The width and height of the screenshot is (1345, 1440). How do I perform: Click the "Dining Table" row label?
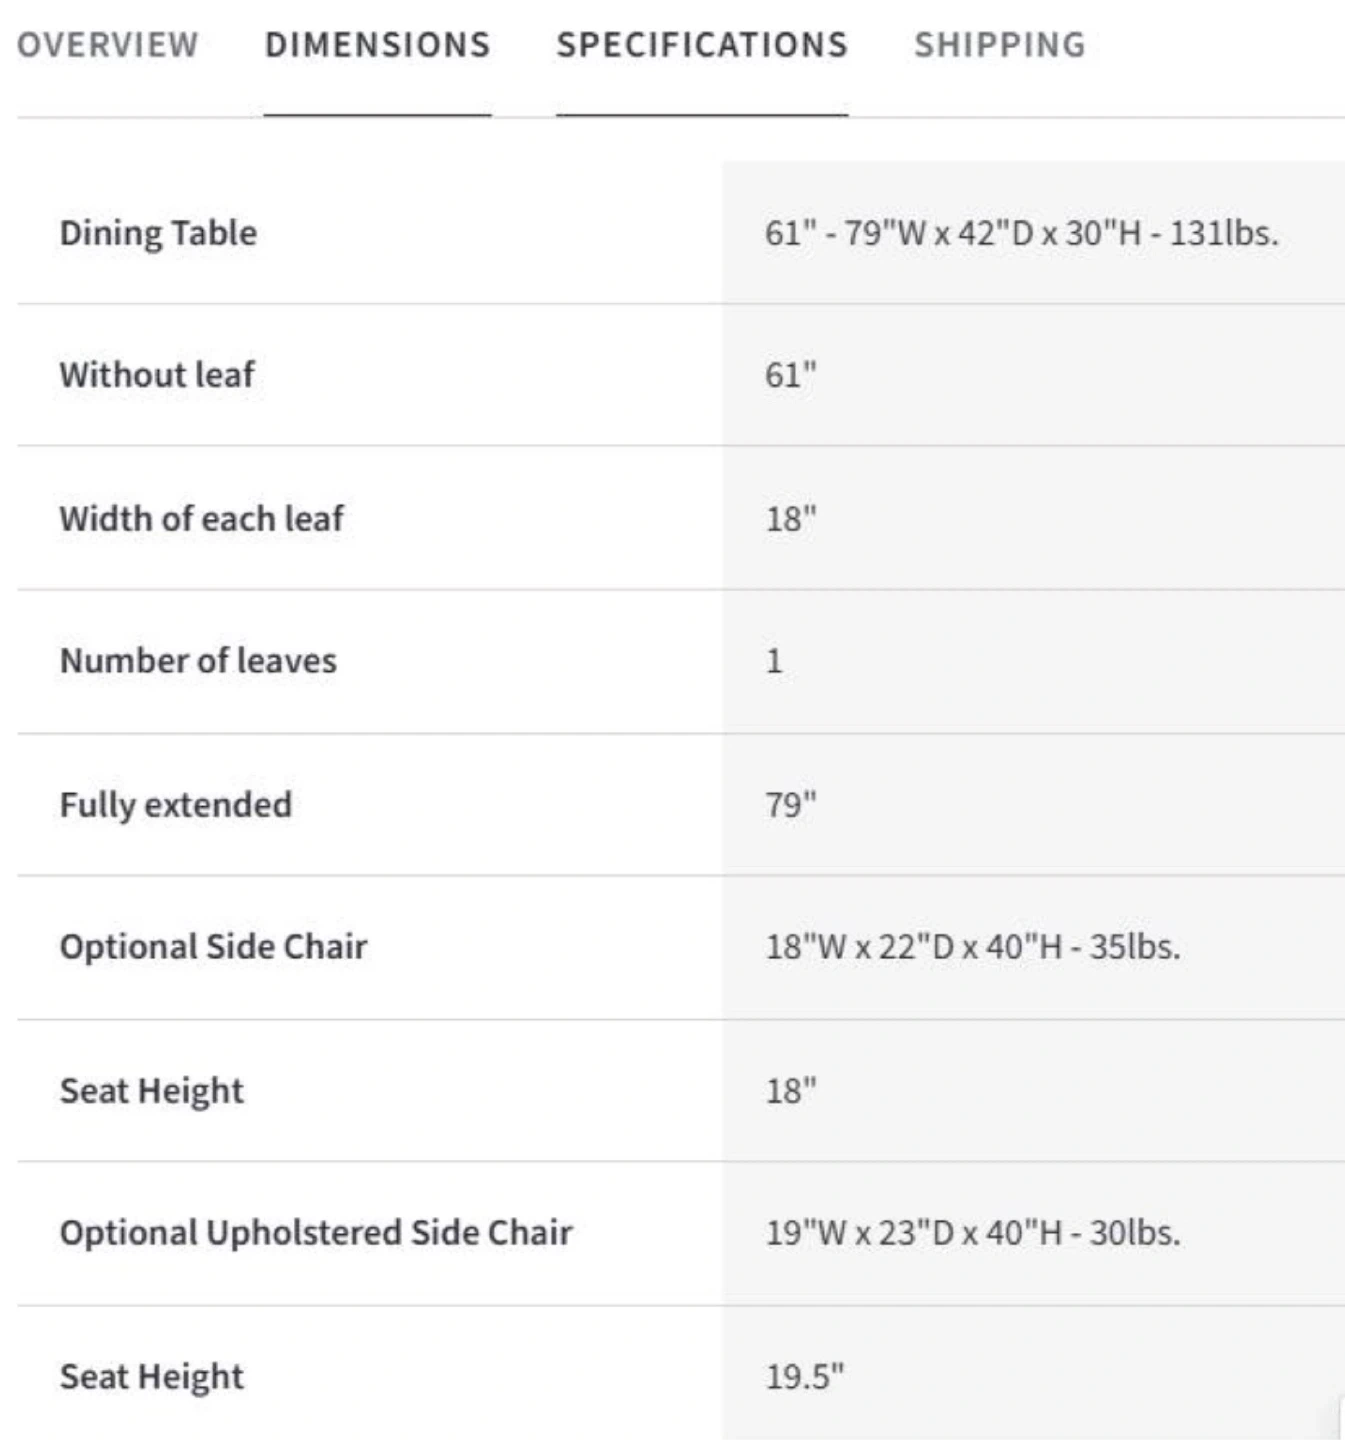point(158,233)
